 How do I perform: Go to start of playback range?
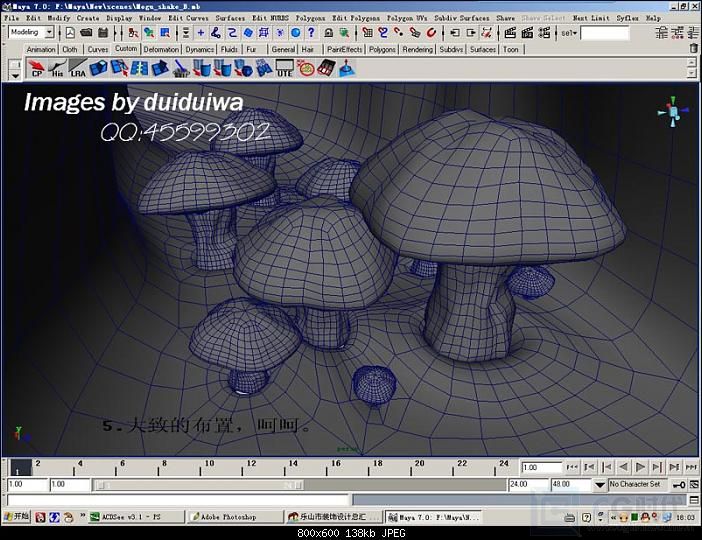pos(572,467)
